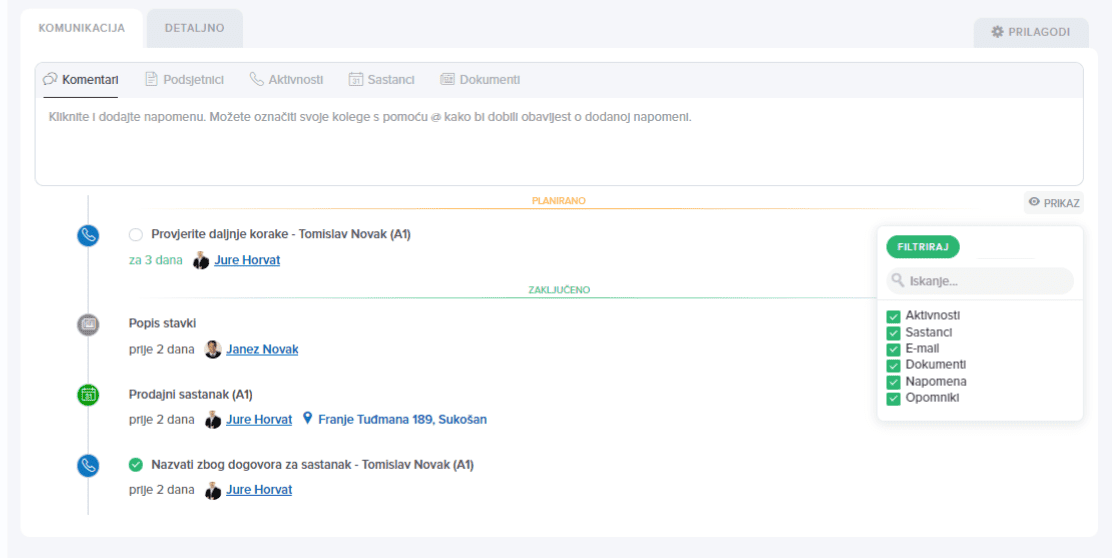Open the Janez Novak user link
1112x558 pixels.
262,349
